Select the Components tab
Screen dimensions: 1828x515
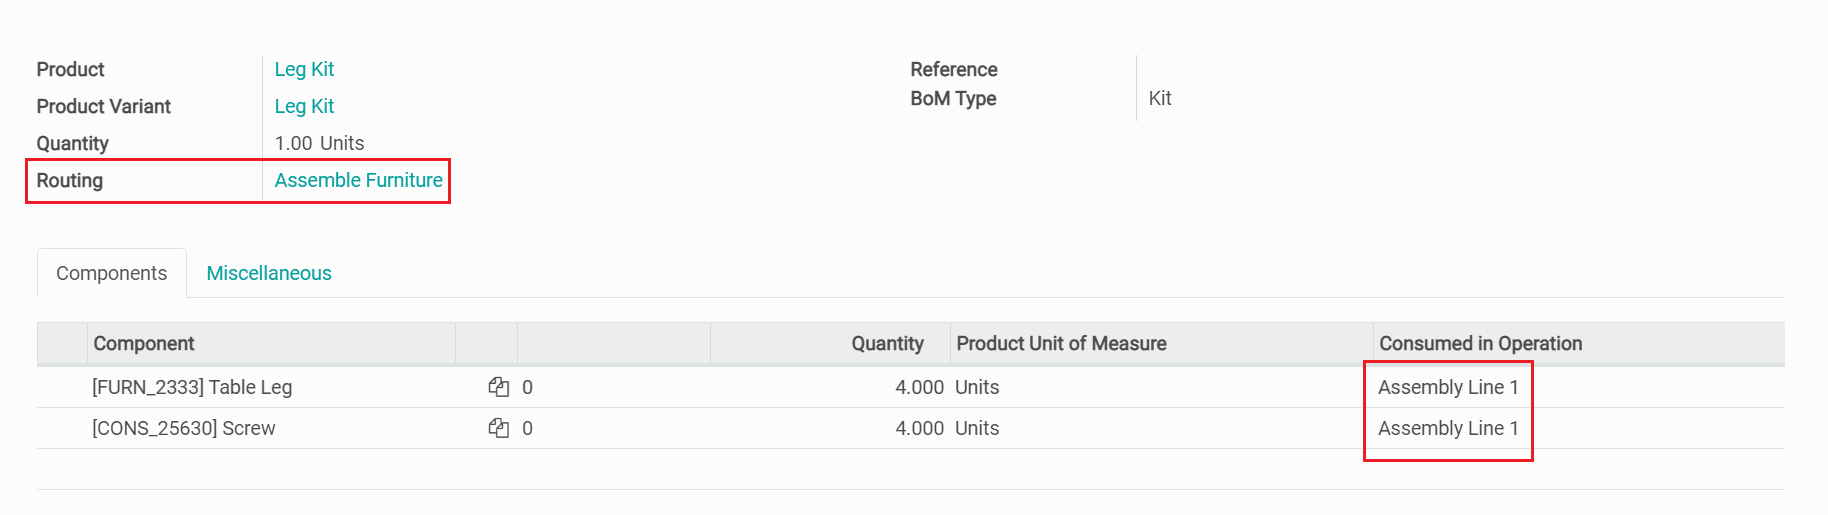click(x=112, y=273)
